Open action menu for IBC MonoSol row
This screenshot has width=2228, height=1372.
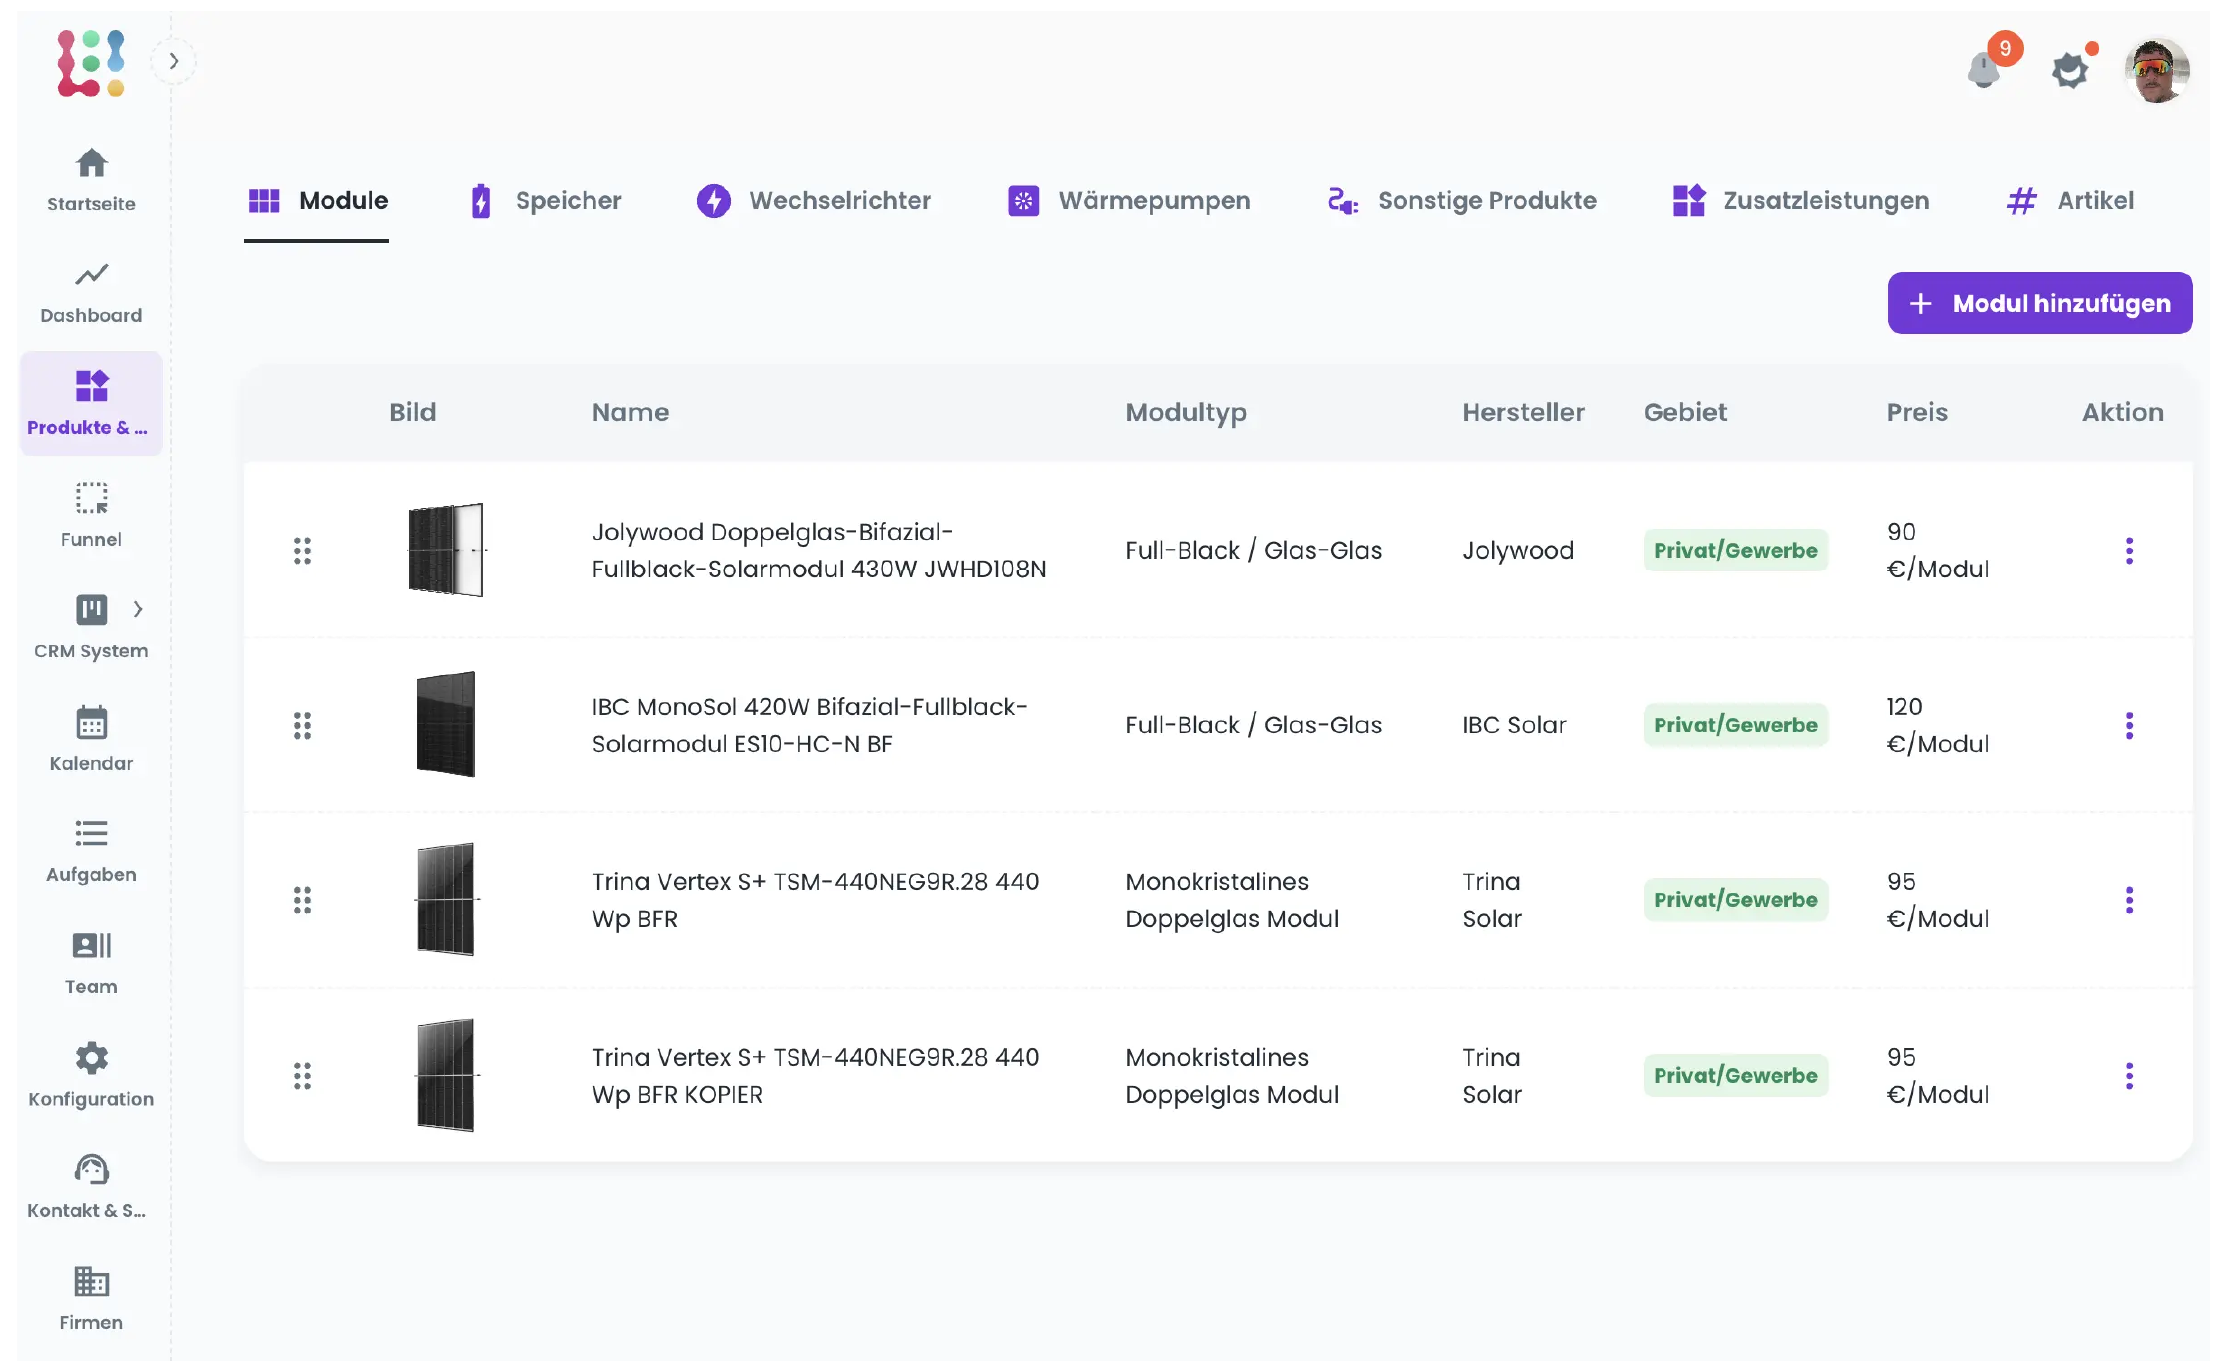click(x=2129, y=726)
